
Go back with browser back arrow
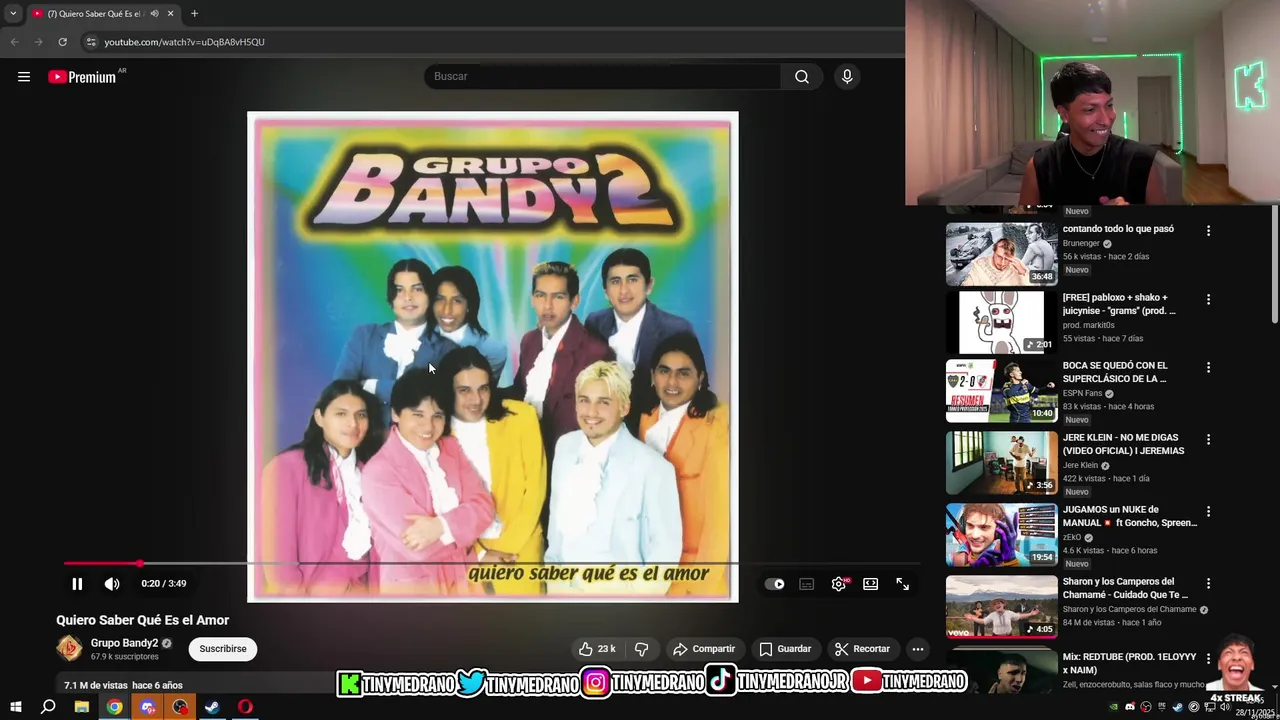(x=14, y=42)
